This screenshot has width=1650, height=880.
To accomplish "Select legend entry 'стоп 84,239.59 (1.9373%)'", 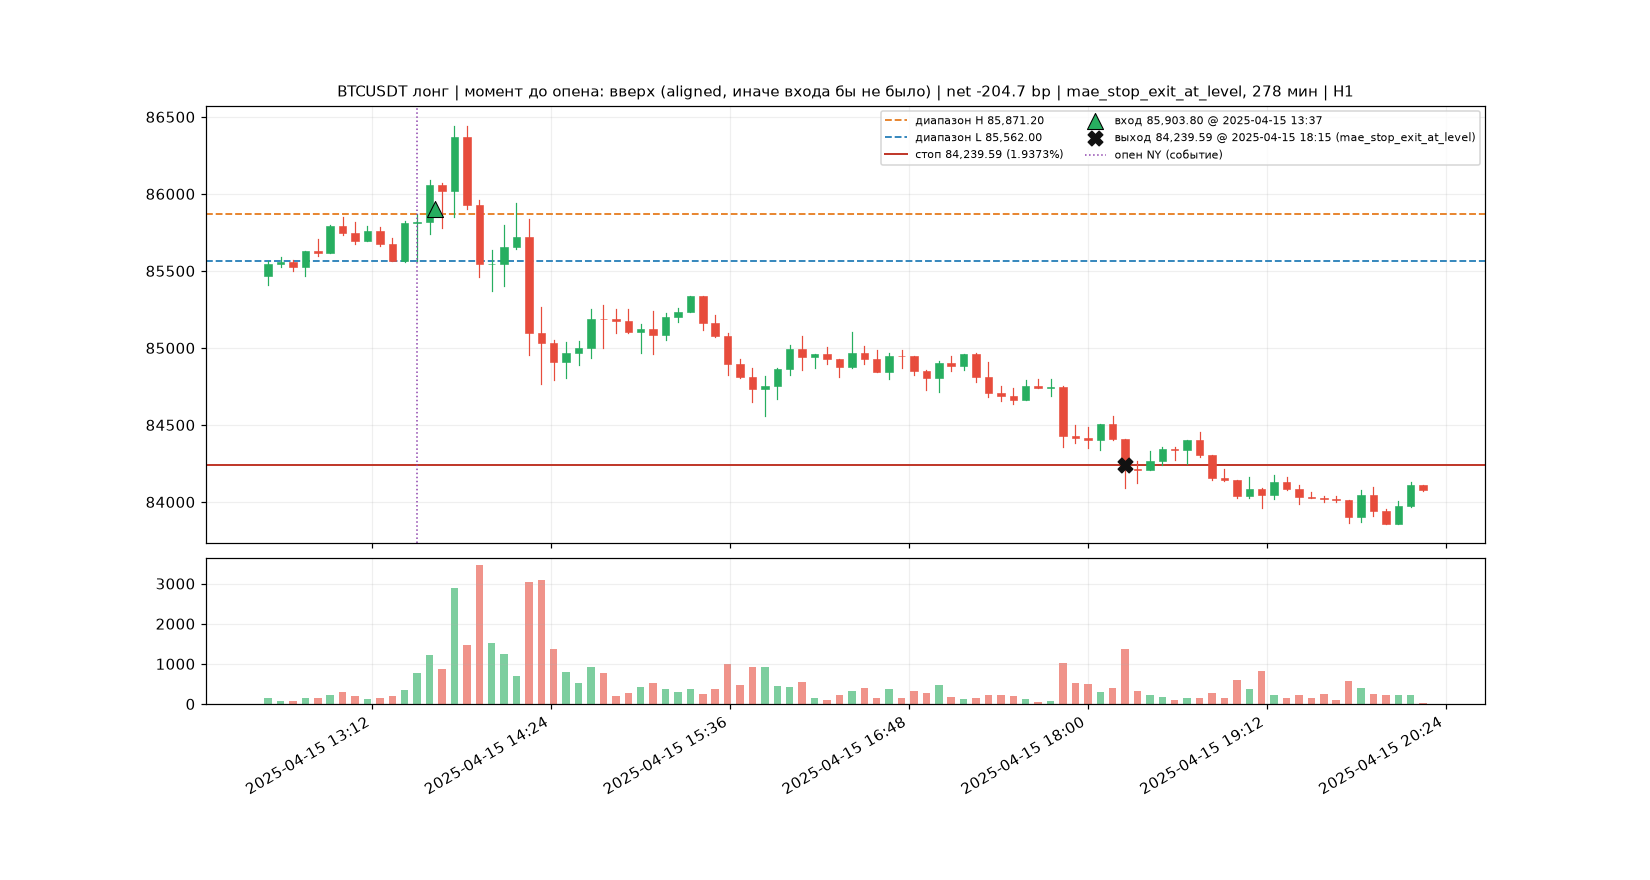I will click(989, 155).
